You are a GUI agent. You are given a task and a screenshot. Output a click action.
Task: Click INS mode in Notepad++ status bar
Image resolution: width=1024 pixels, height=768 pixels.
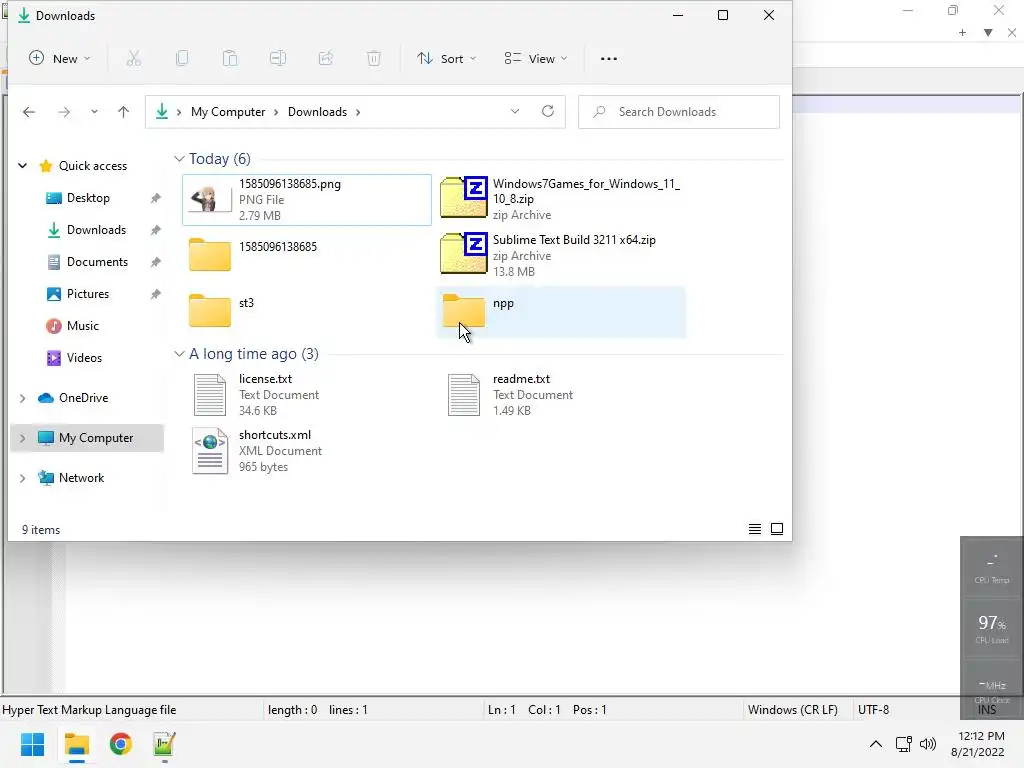[987, 710]
